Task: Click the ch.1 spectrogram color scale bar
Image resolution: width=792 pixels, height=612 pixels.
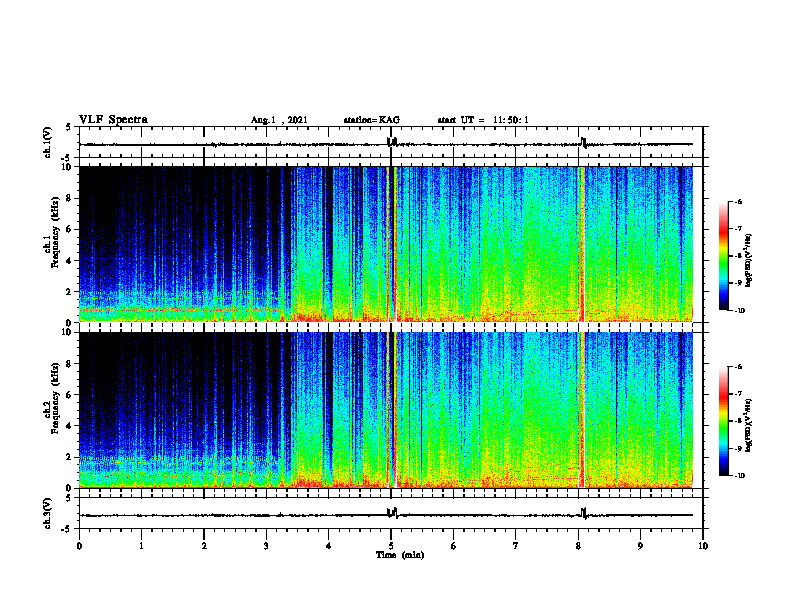Action: (x=723, y=256)
